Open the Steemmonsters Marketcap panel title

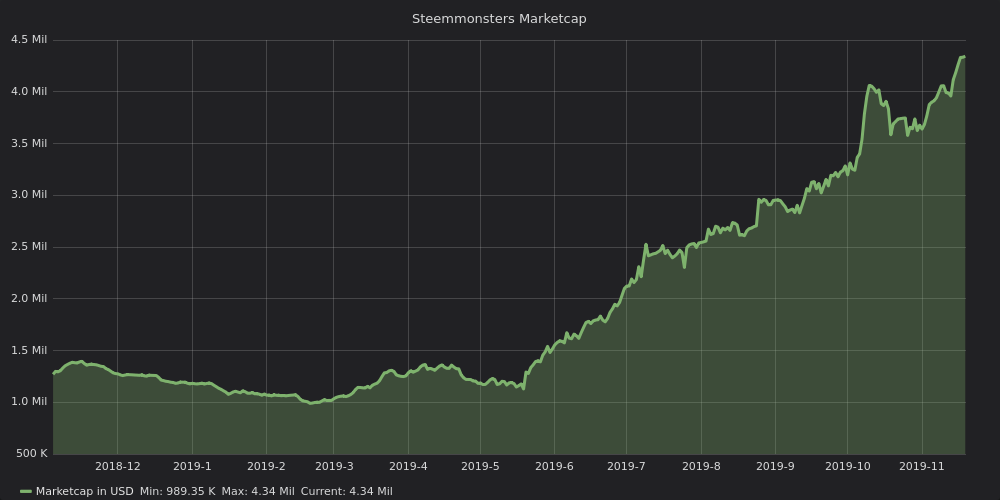pyautogui.click(x=499, y=19)
